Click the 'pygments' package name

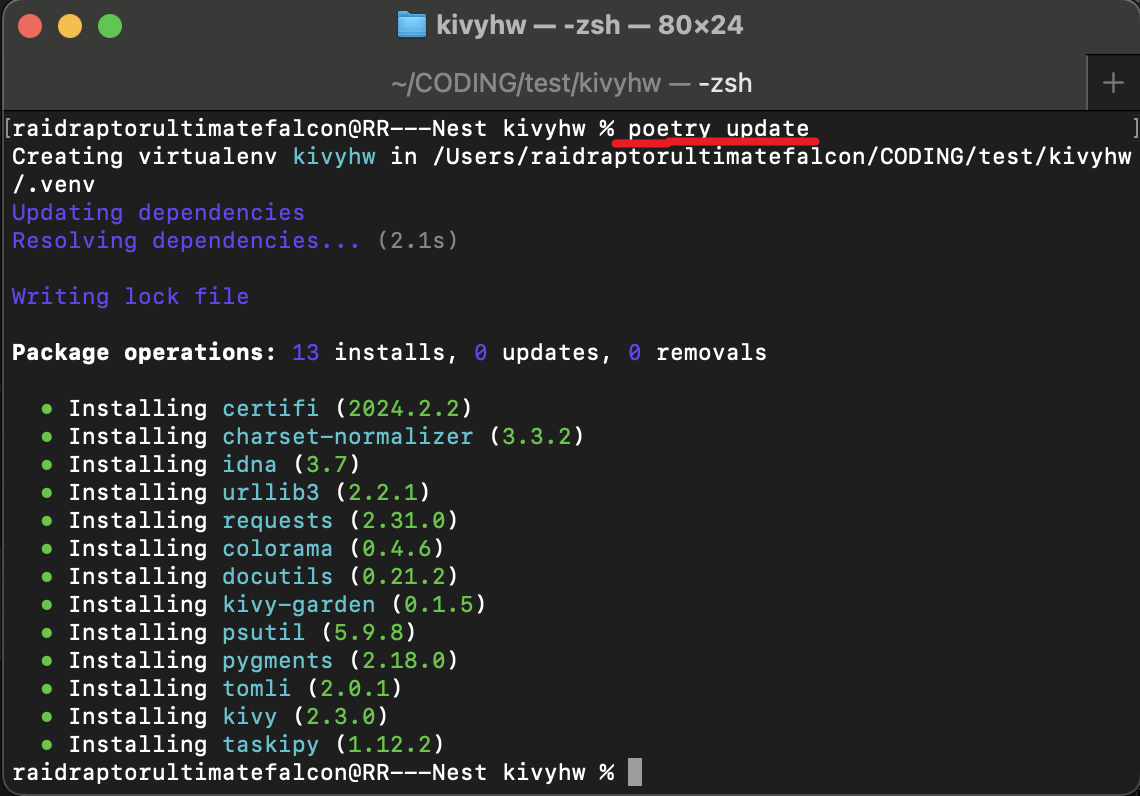(x=278, y=660)
